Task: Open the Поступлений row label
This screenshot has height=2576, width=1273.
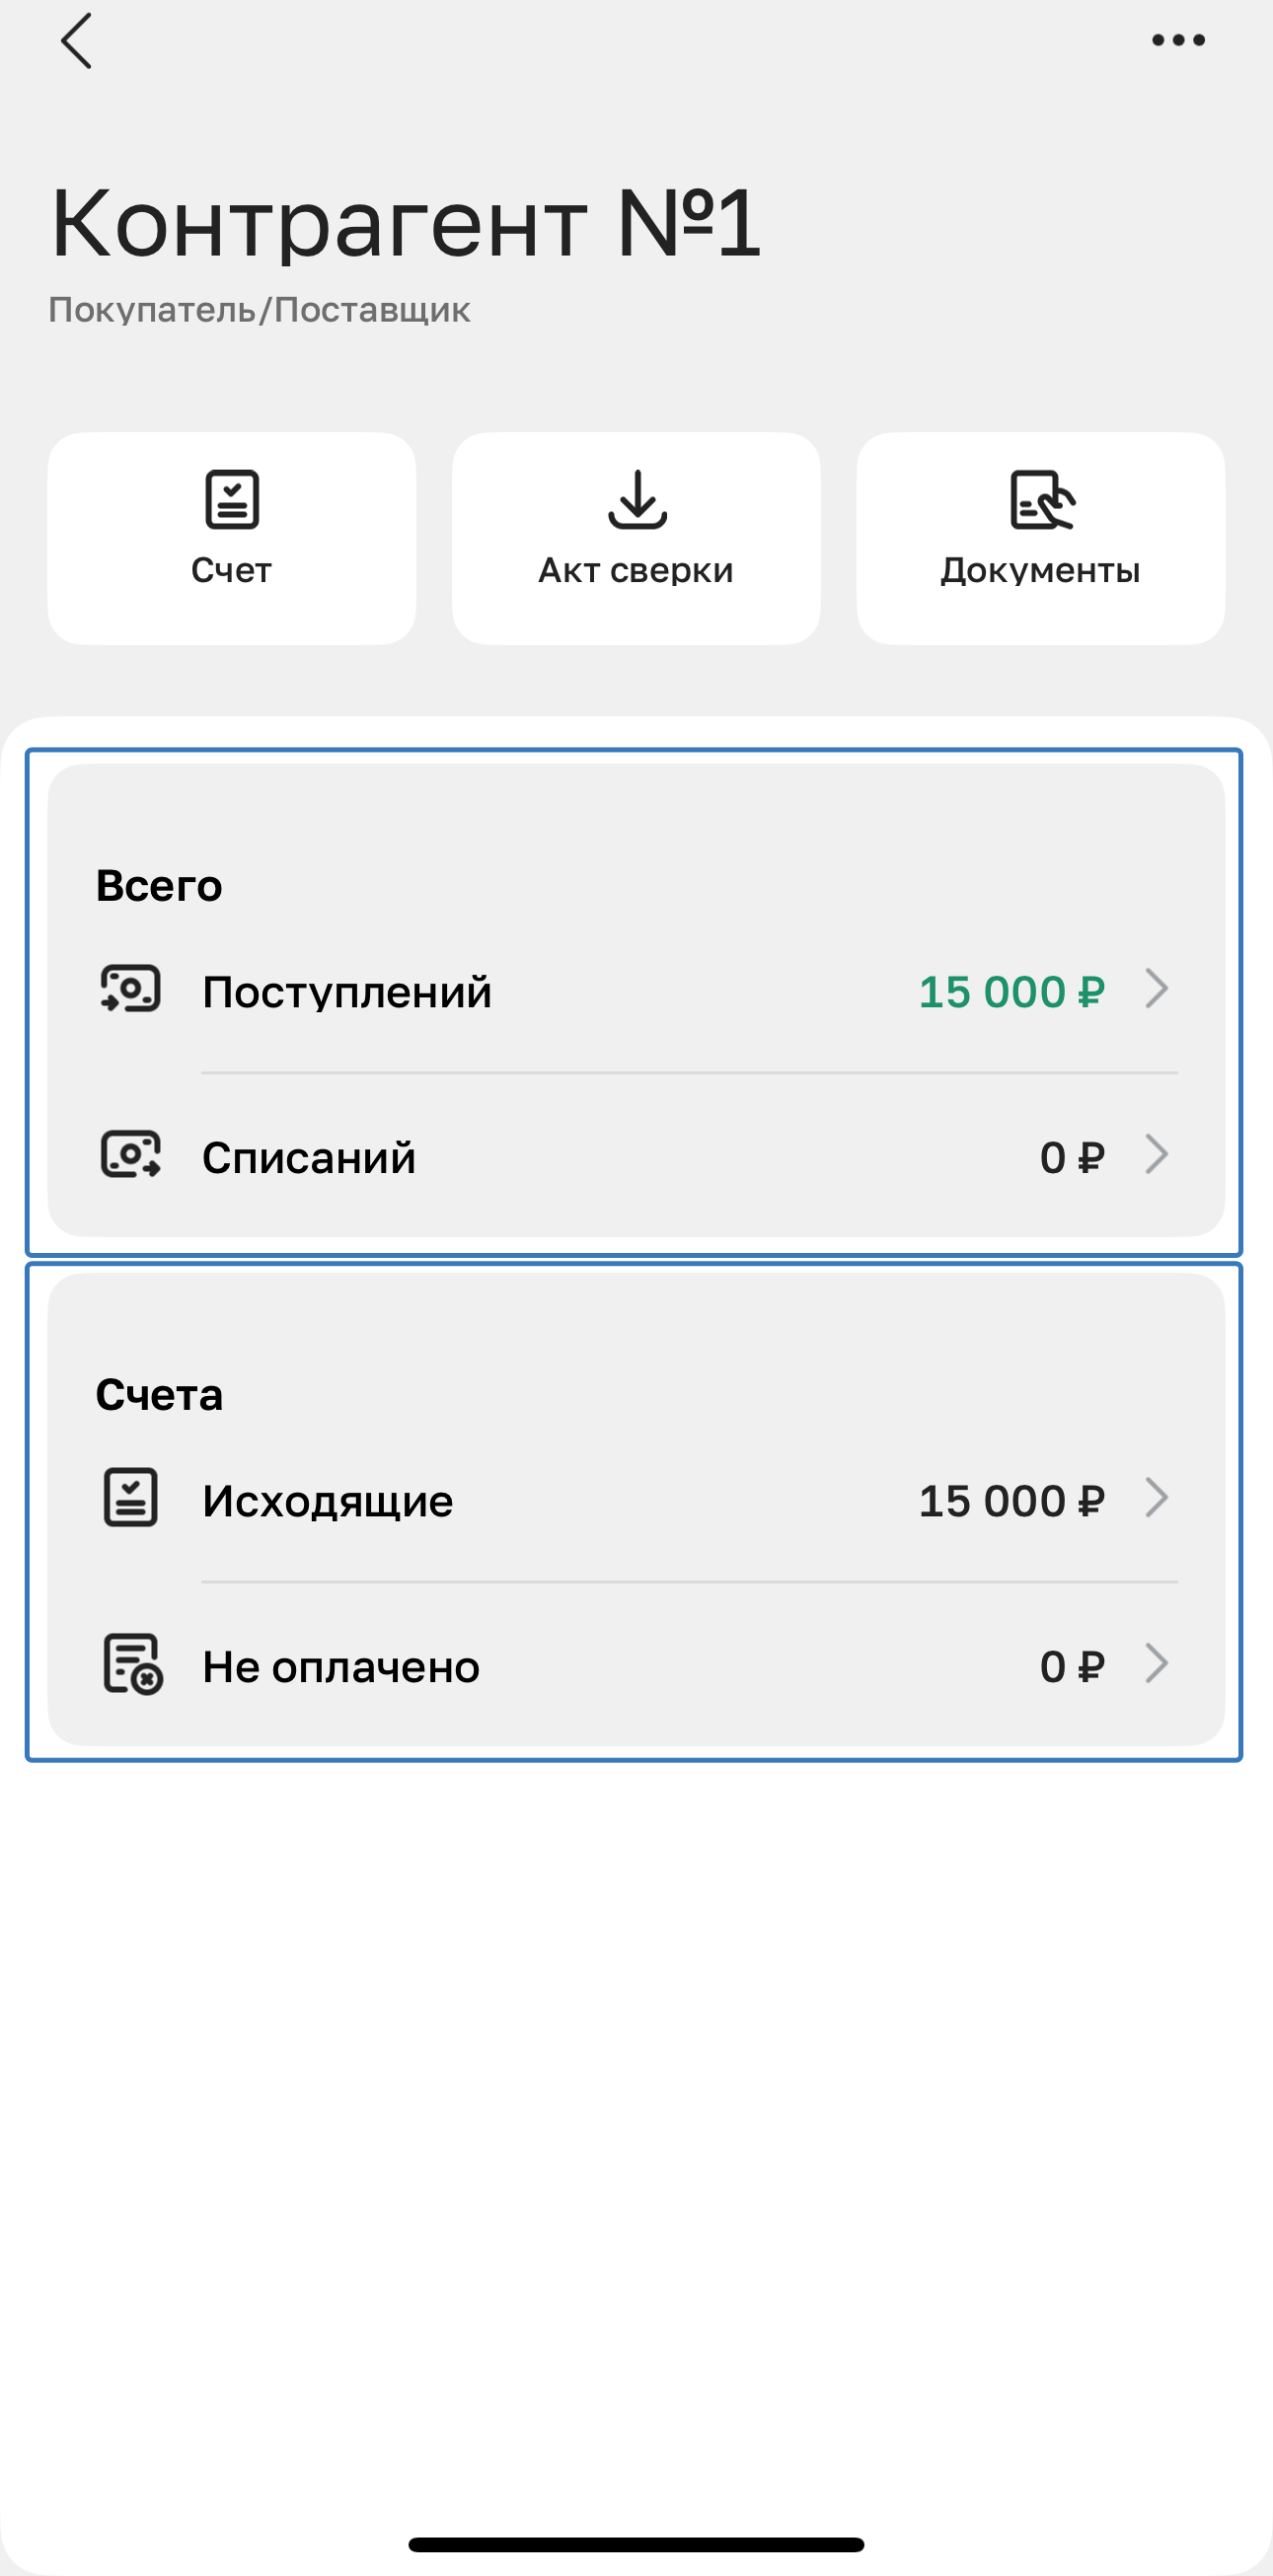Action: tap(347, 992)
